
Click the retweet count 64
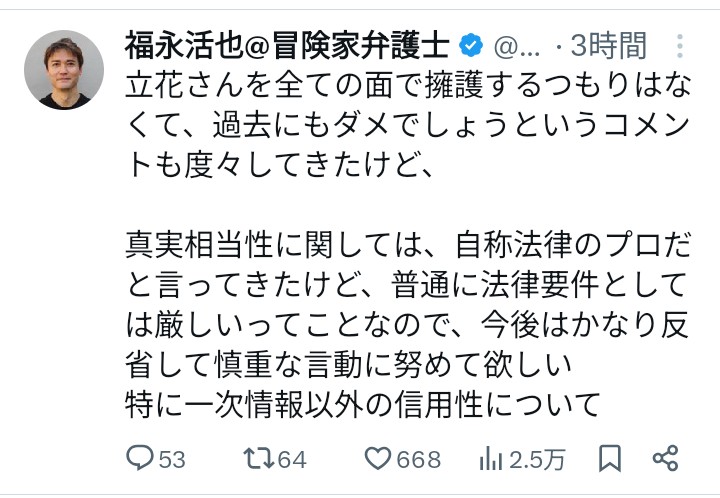tap(292, 460)
